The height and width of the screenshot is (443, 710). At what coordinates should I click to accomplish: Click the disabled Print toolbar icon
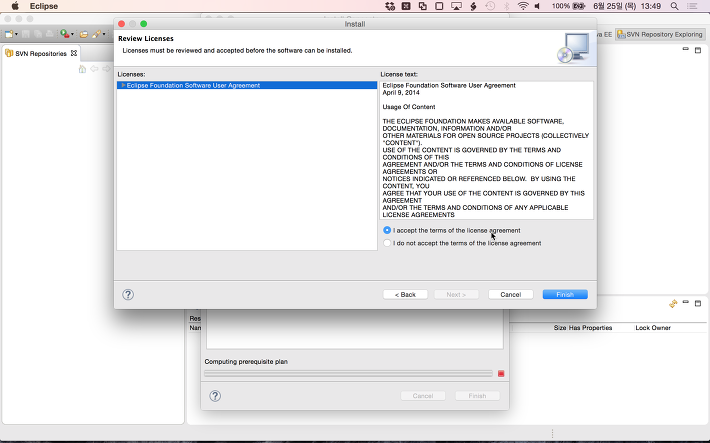pyautogui.click(x=49, y=34)
